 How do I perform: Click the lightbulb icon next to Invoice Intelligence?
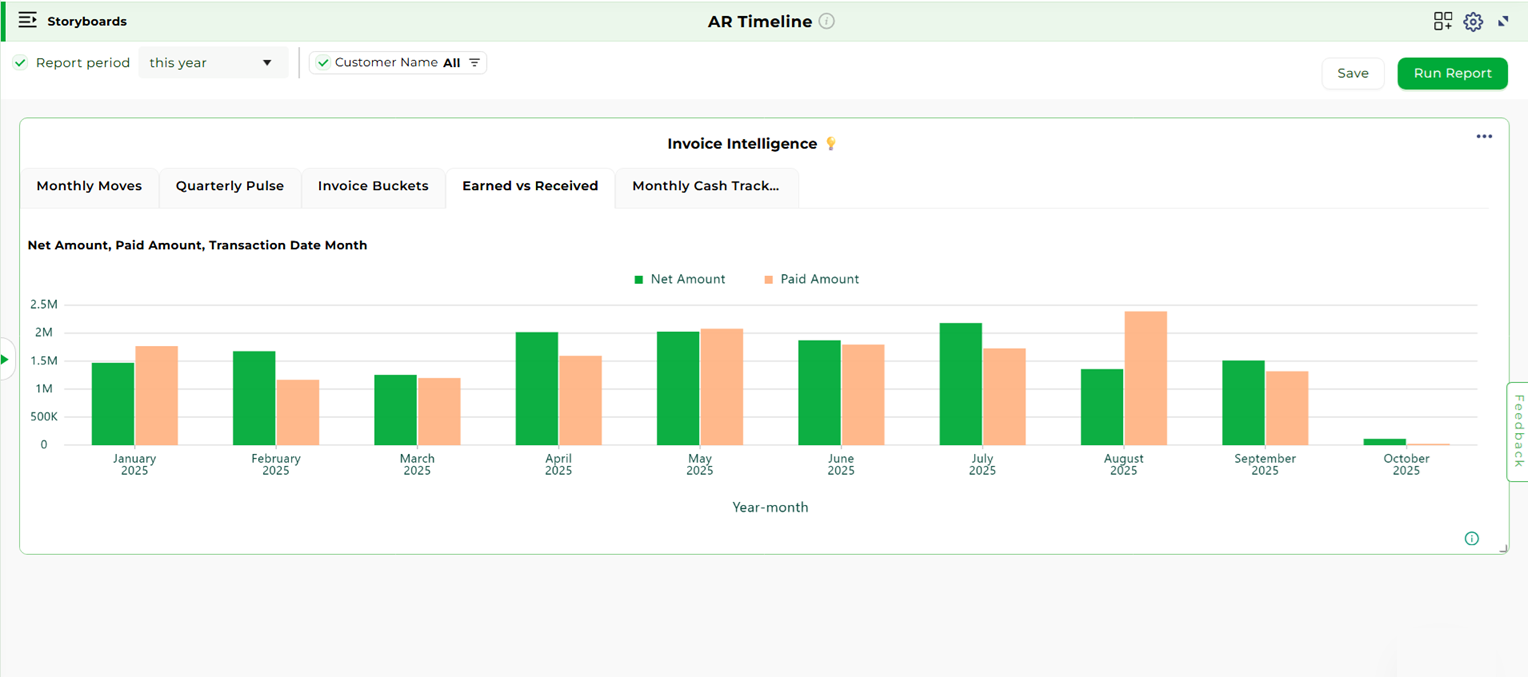(x=830, y=144)
